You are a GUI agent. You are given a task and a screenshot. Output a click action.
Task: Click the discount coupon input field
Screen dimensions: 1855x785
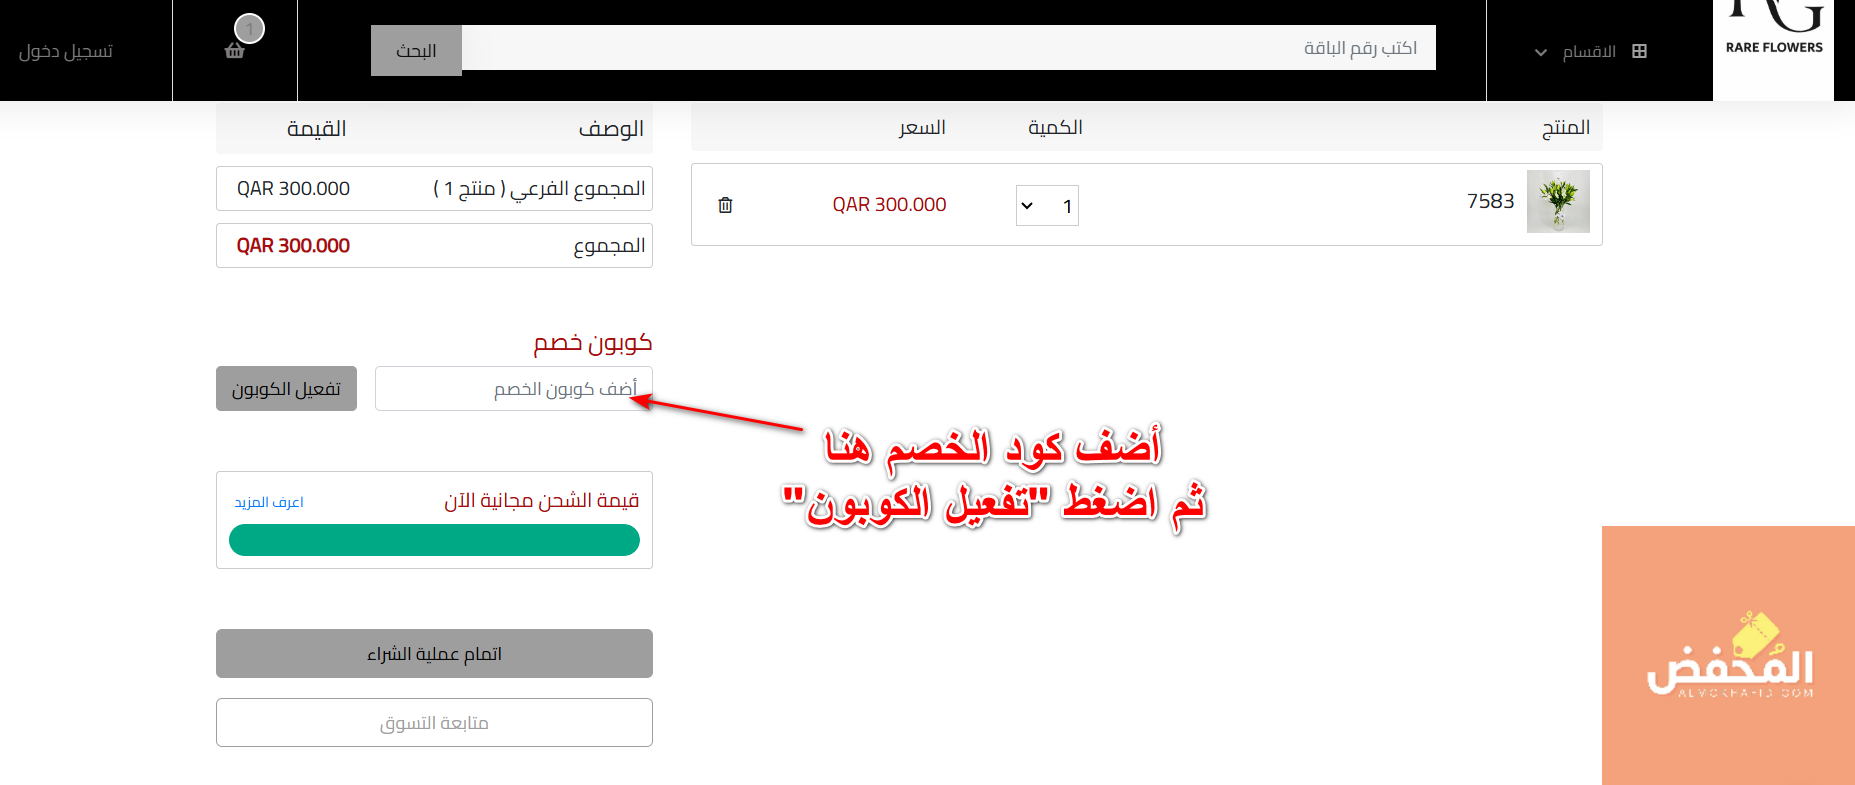click(513, 389)
